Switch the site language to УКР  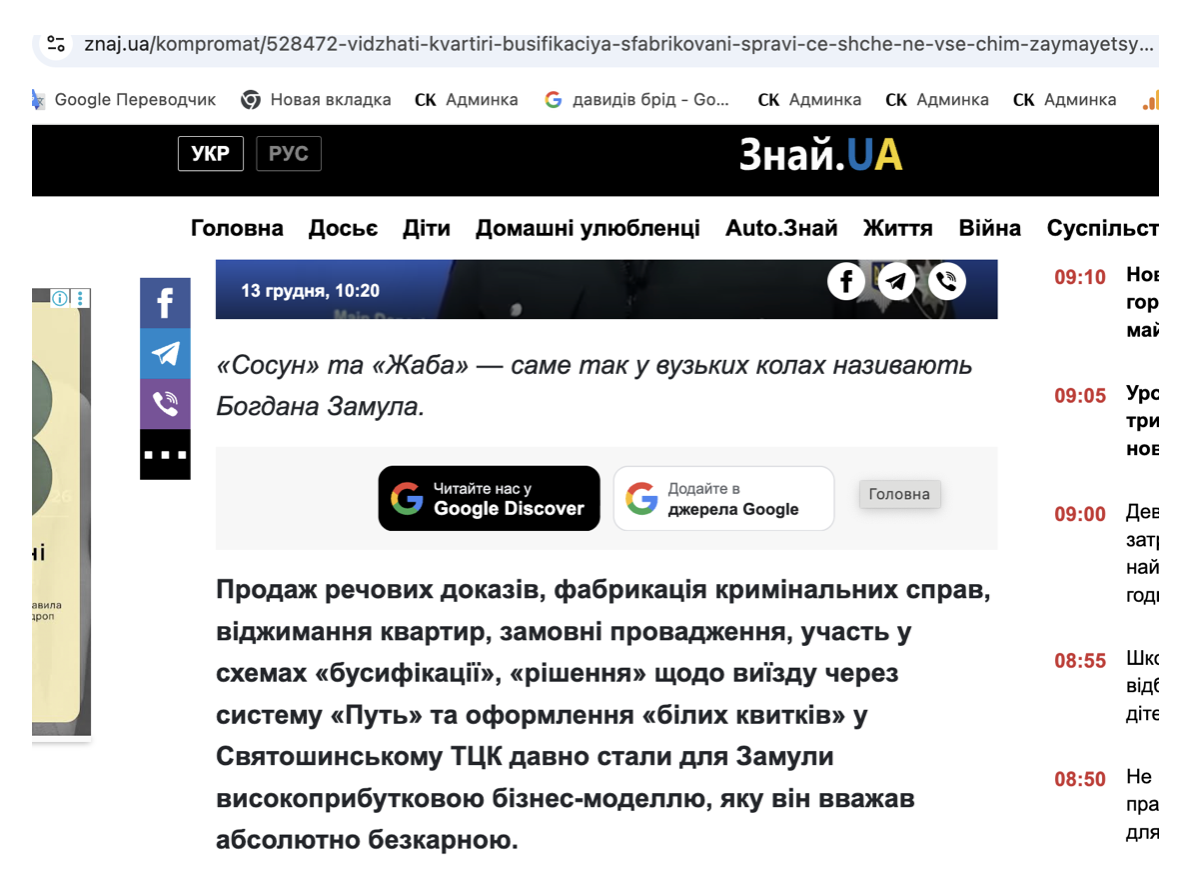tap(210, 154)
